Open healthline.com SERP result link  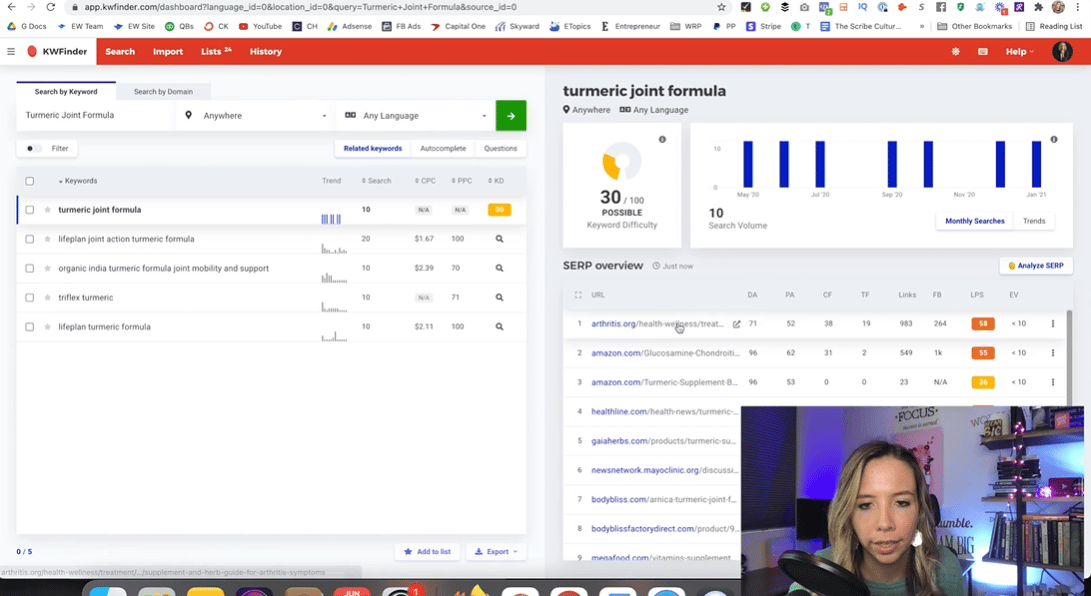(664, 411)
